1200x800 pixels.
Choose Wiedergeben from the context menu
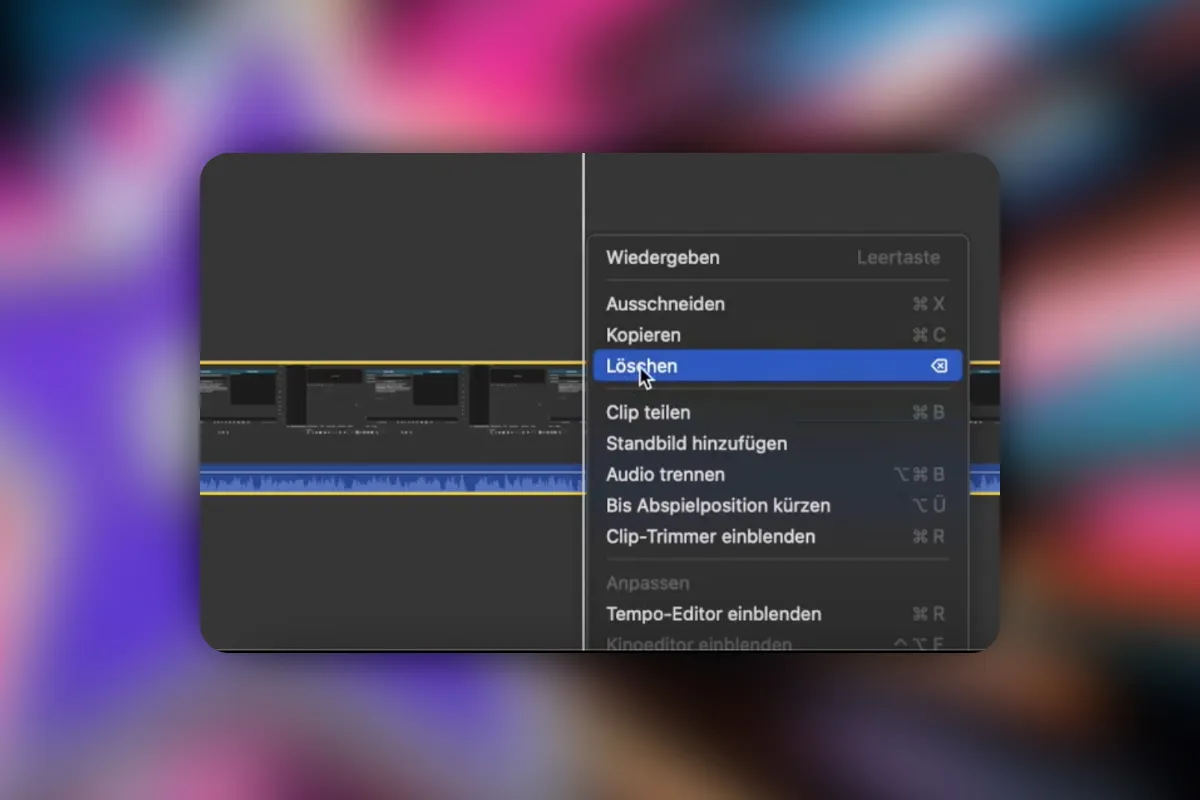[777, 257]
